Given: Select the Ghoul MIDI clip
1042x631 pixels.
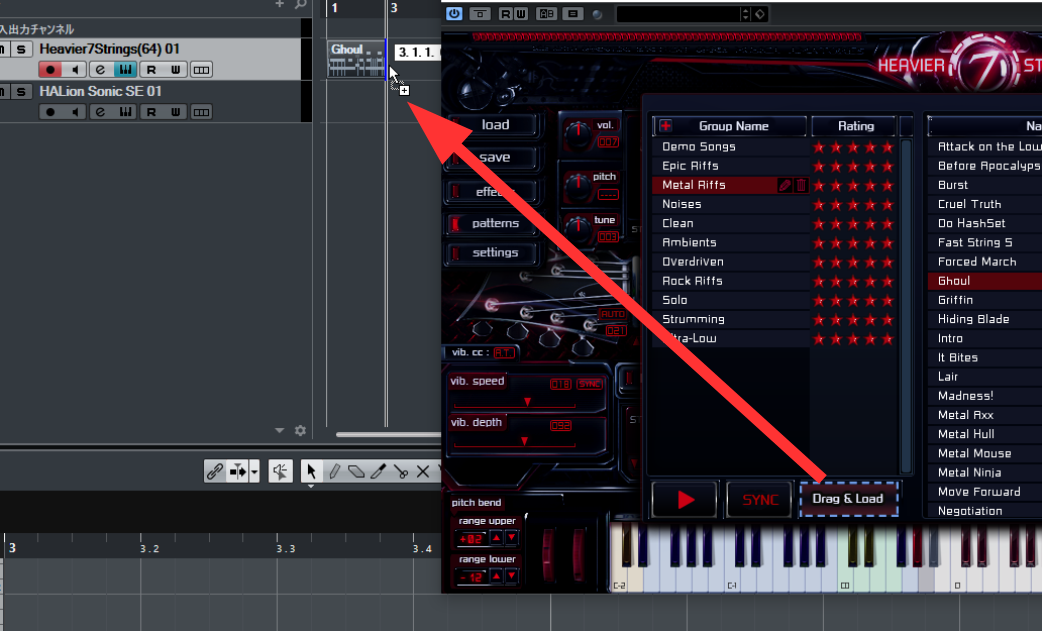Looking at the screenshot, I should click(356, 58).
